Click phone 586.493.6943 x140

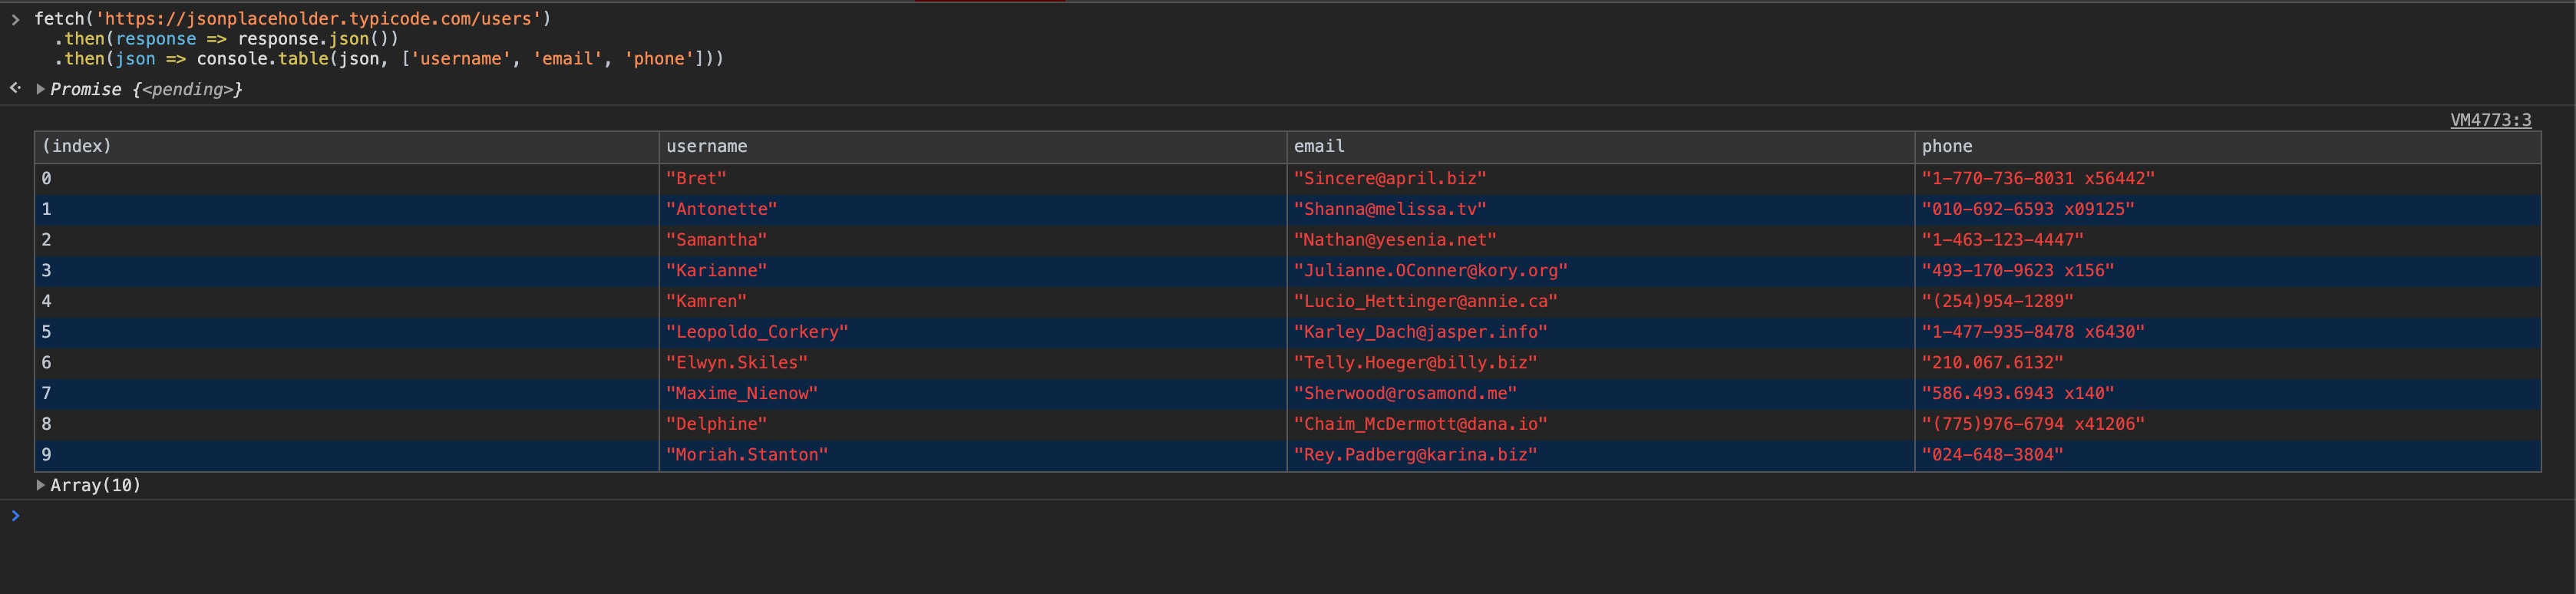2018,393
